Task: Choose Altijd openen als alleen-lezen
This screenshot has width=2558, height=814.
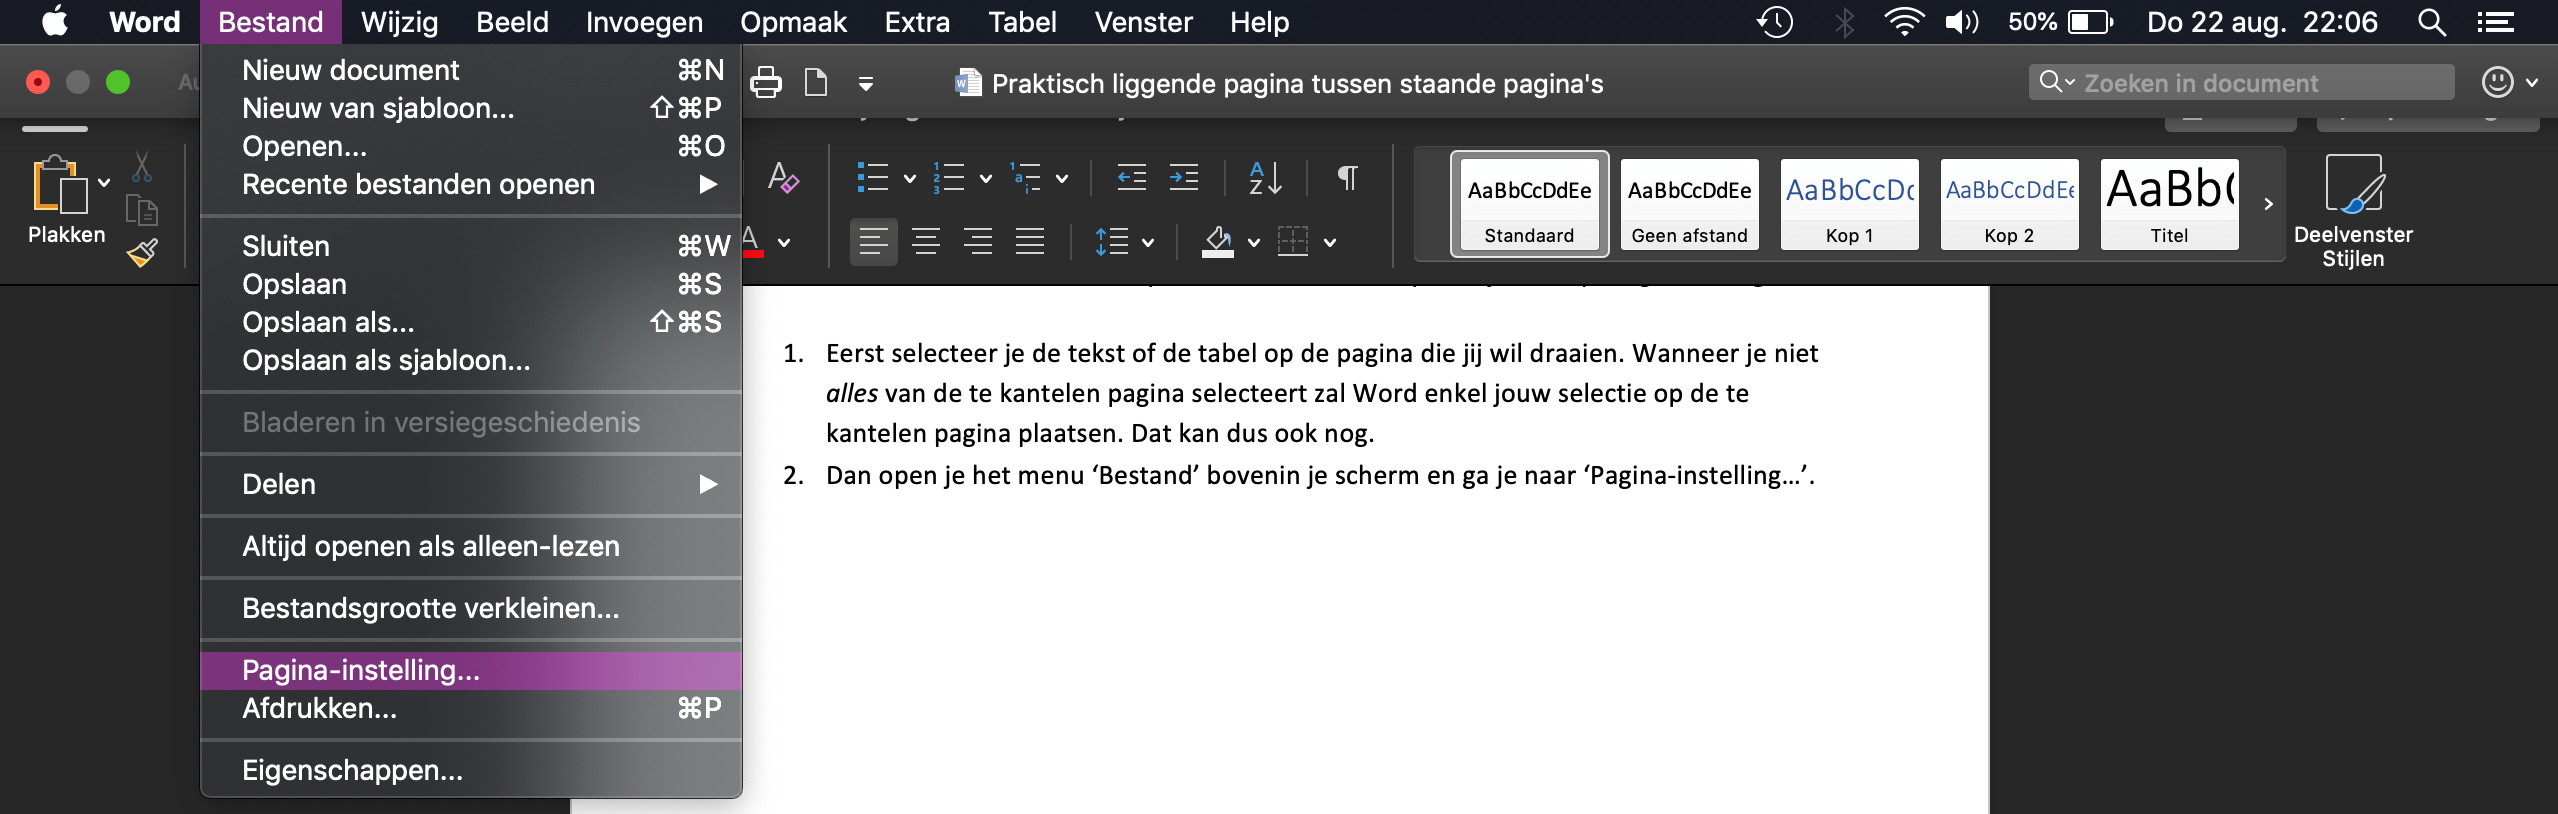Action: pos(471,546)
